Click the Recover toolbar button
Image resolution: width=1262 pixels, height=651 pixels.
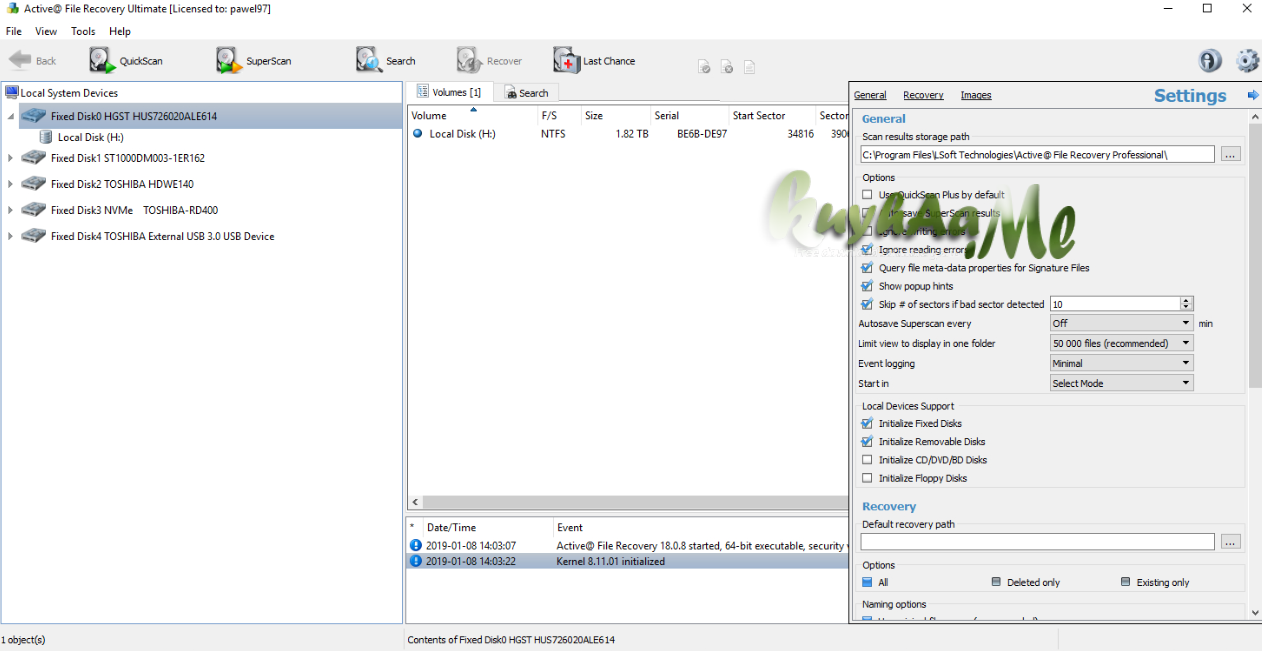point(489,61)
